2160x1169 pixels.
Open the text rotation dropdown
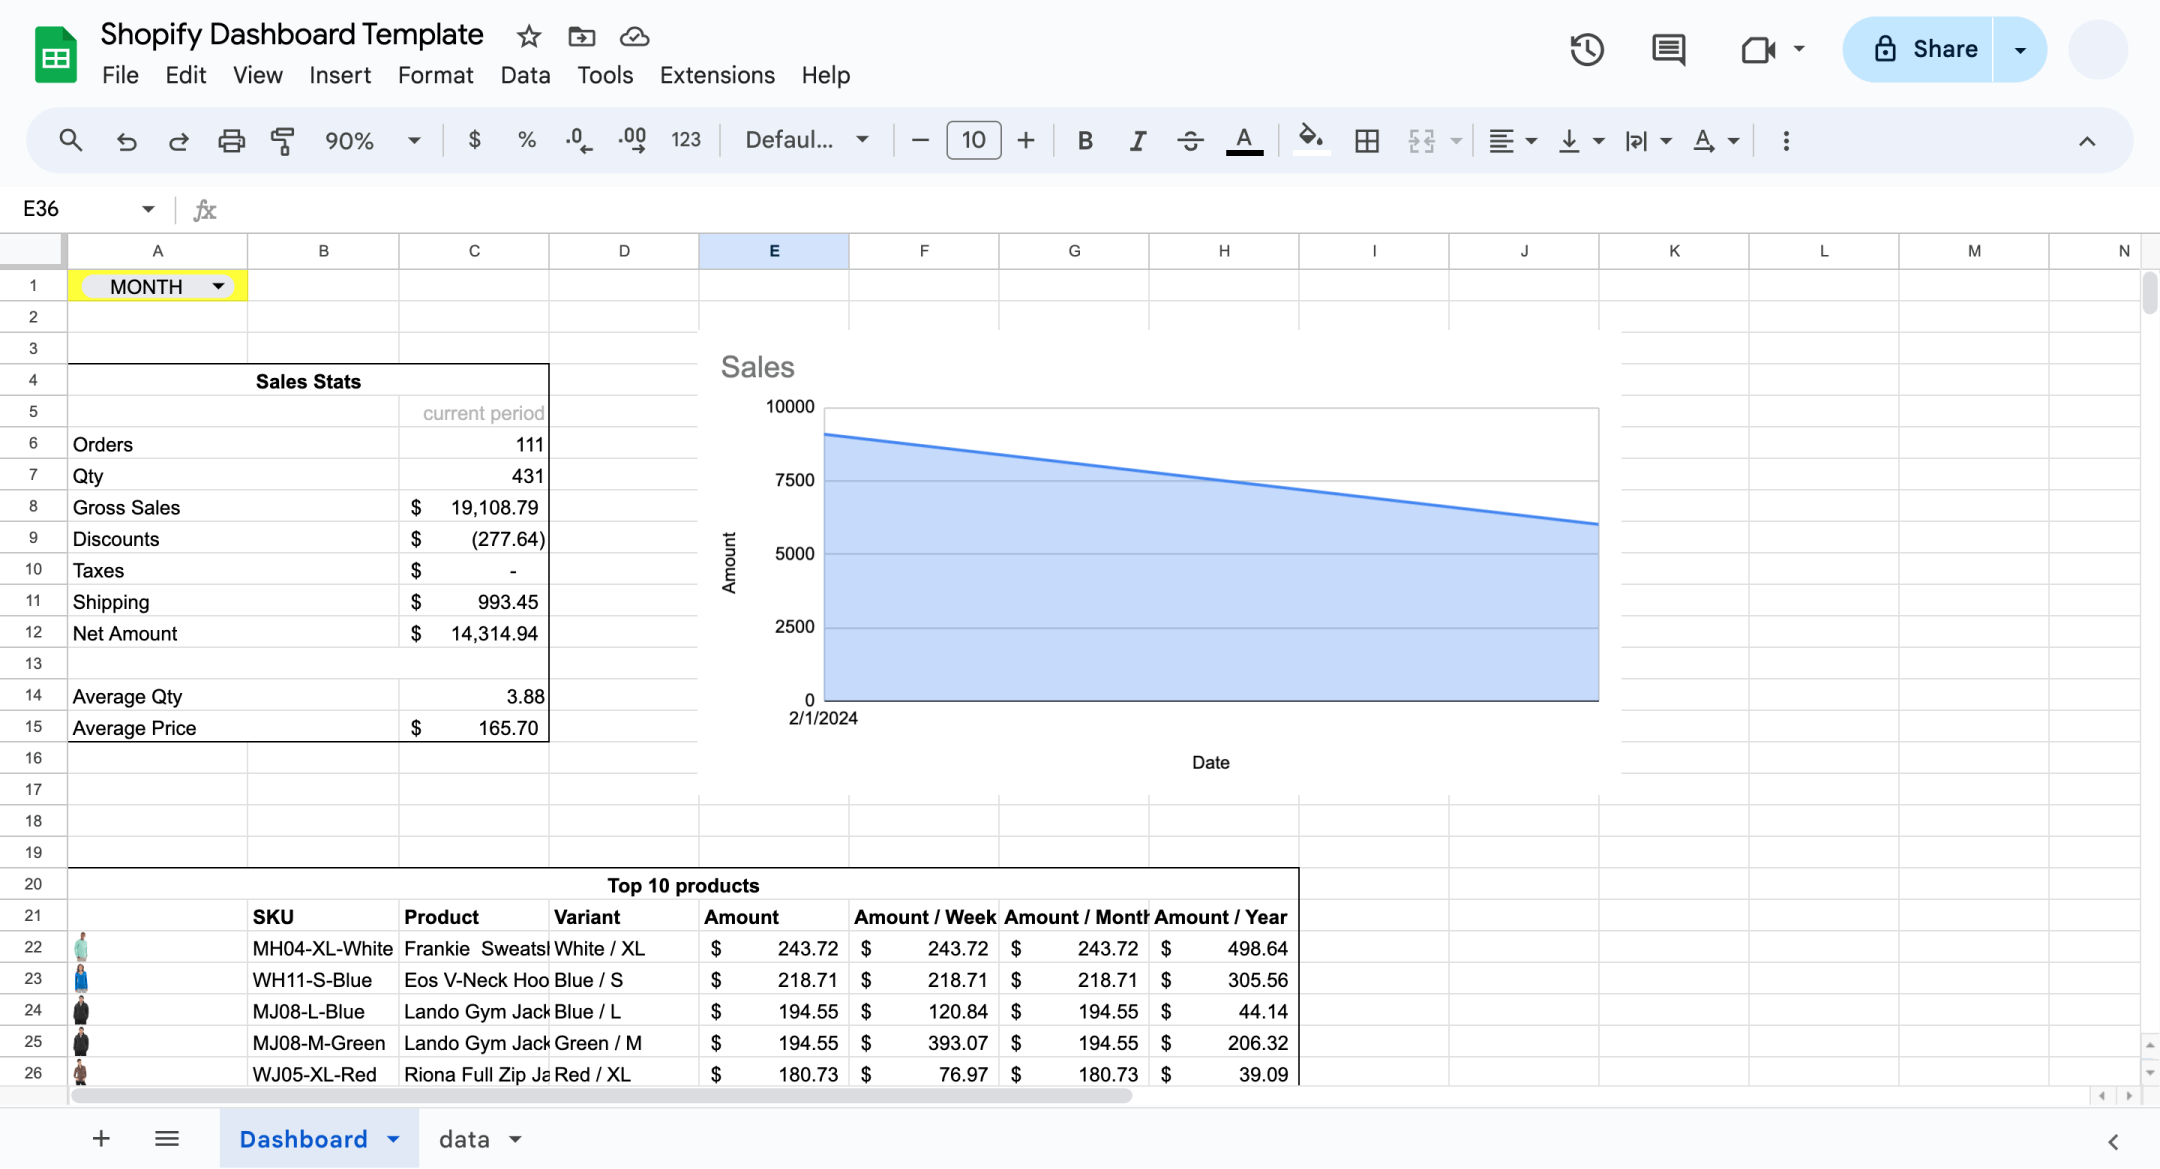click(1716, 141)
